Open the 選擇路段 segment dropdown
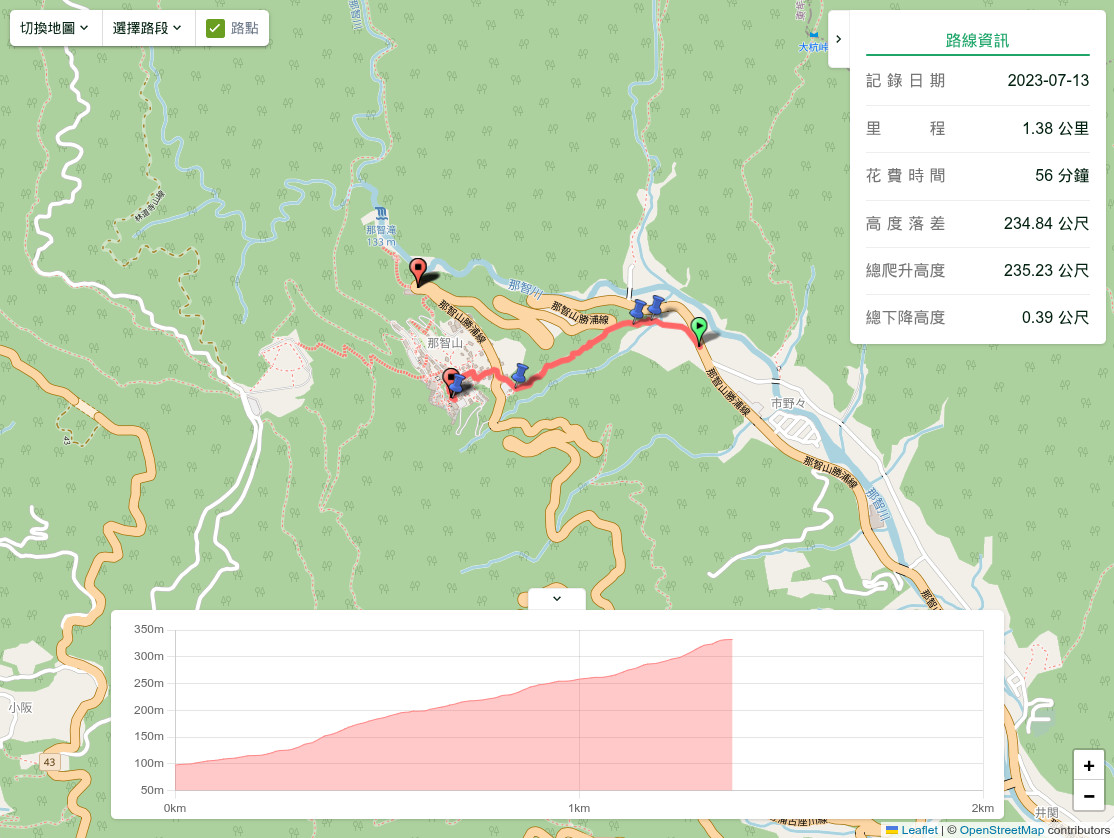The image size is (1114, 838). click(x=147, y=28)
